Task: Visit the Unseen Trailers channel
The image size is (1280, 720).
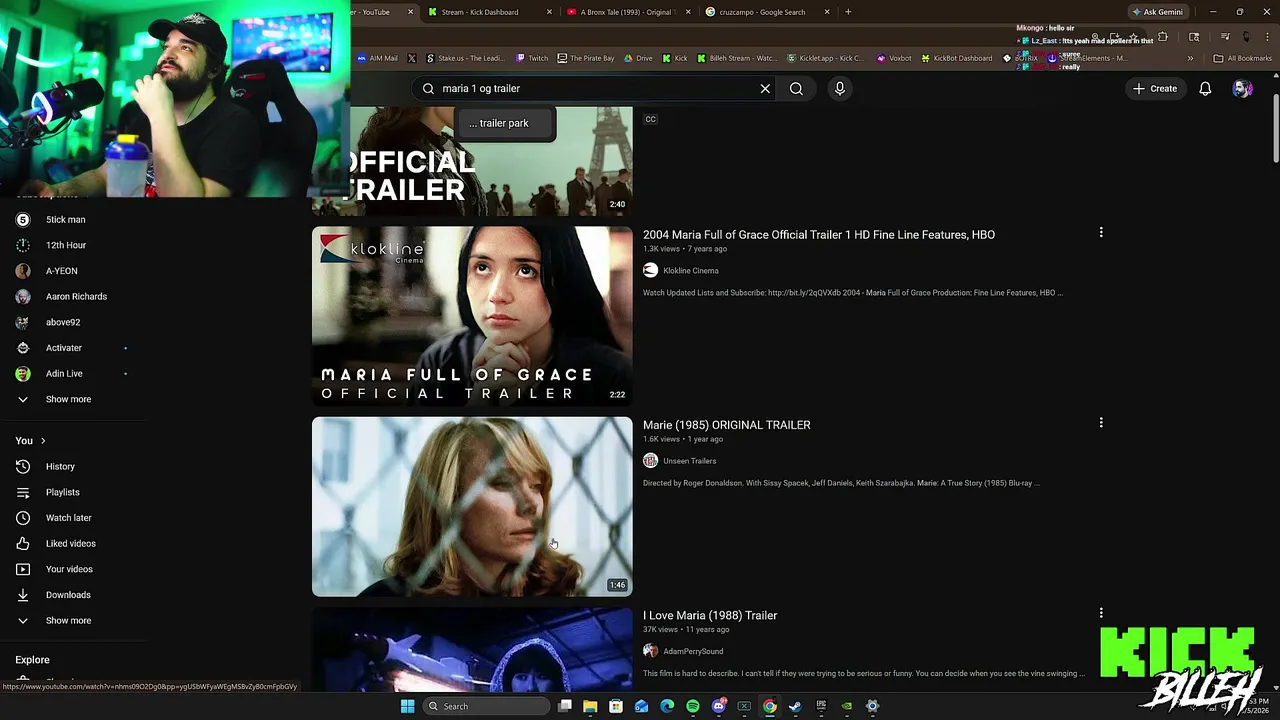Action: coord(689,461)
